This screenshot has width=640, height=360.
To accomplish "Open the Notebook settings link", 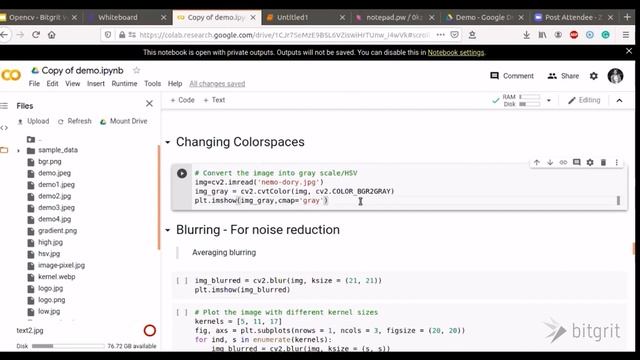I will 456,53.
